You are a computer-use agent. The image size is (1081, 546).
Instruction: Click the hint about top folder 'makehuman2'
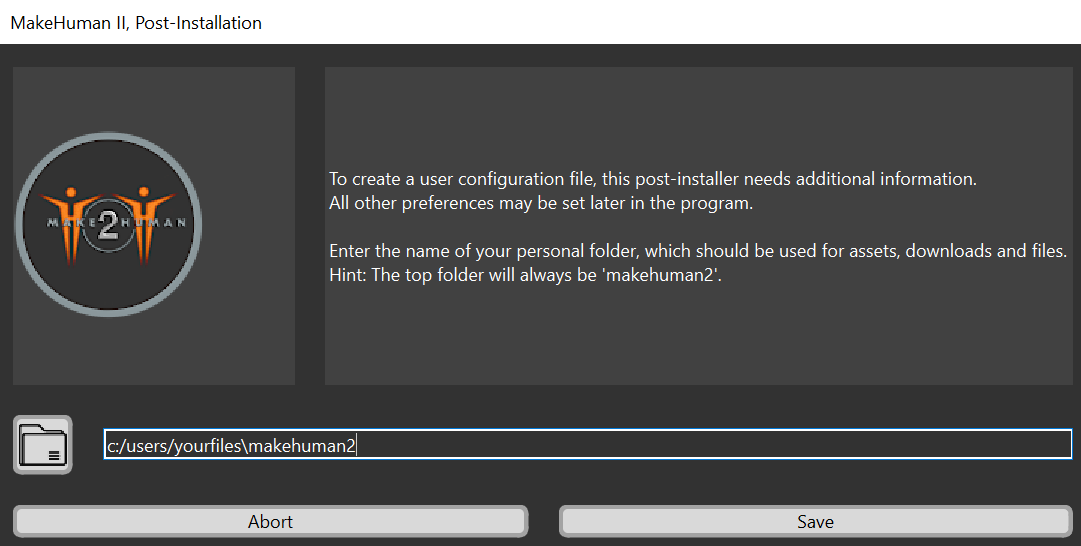(x=525, y=275)
